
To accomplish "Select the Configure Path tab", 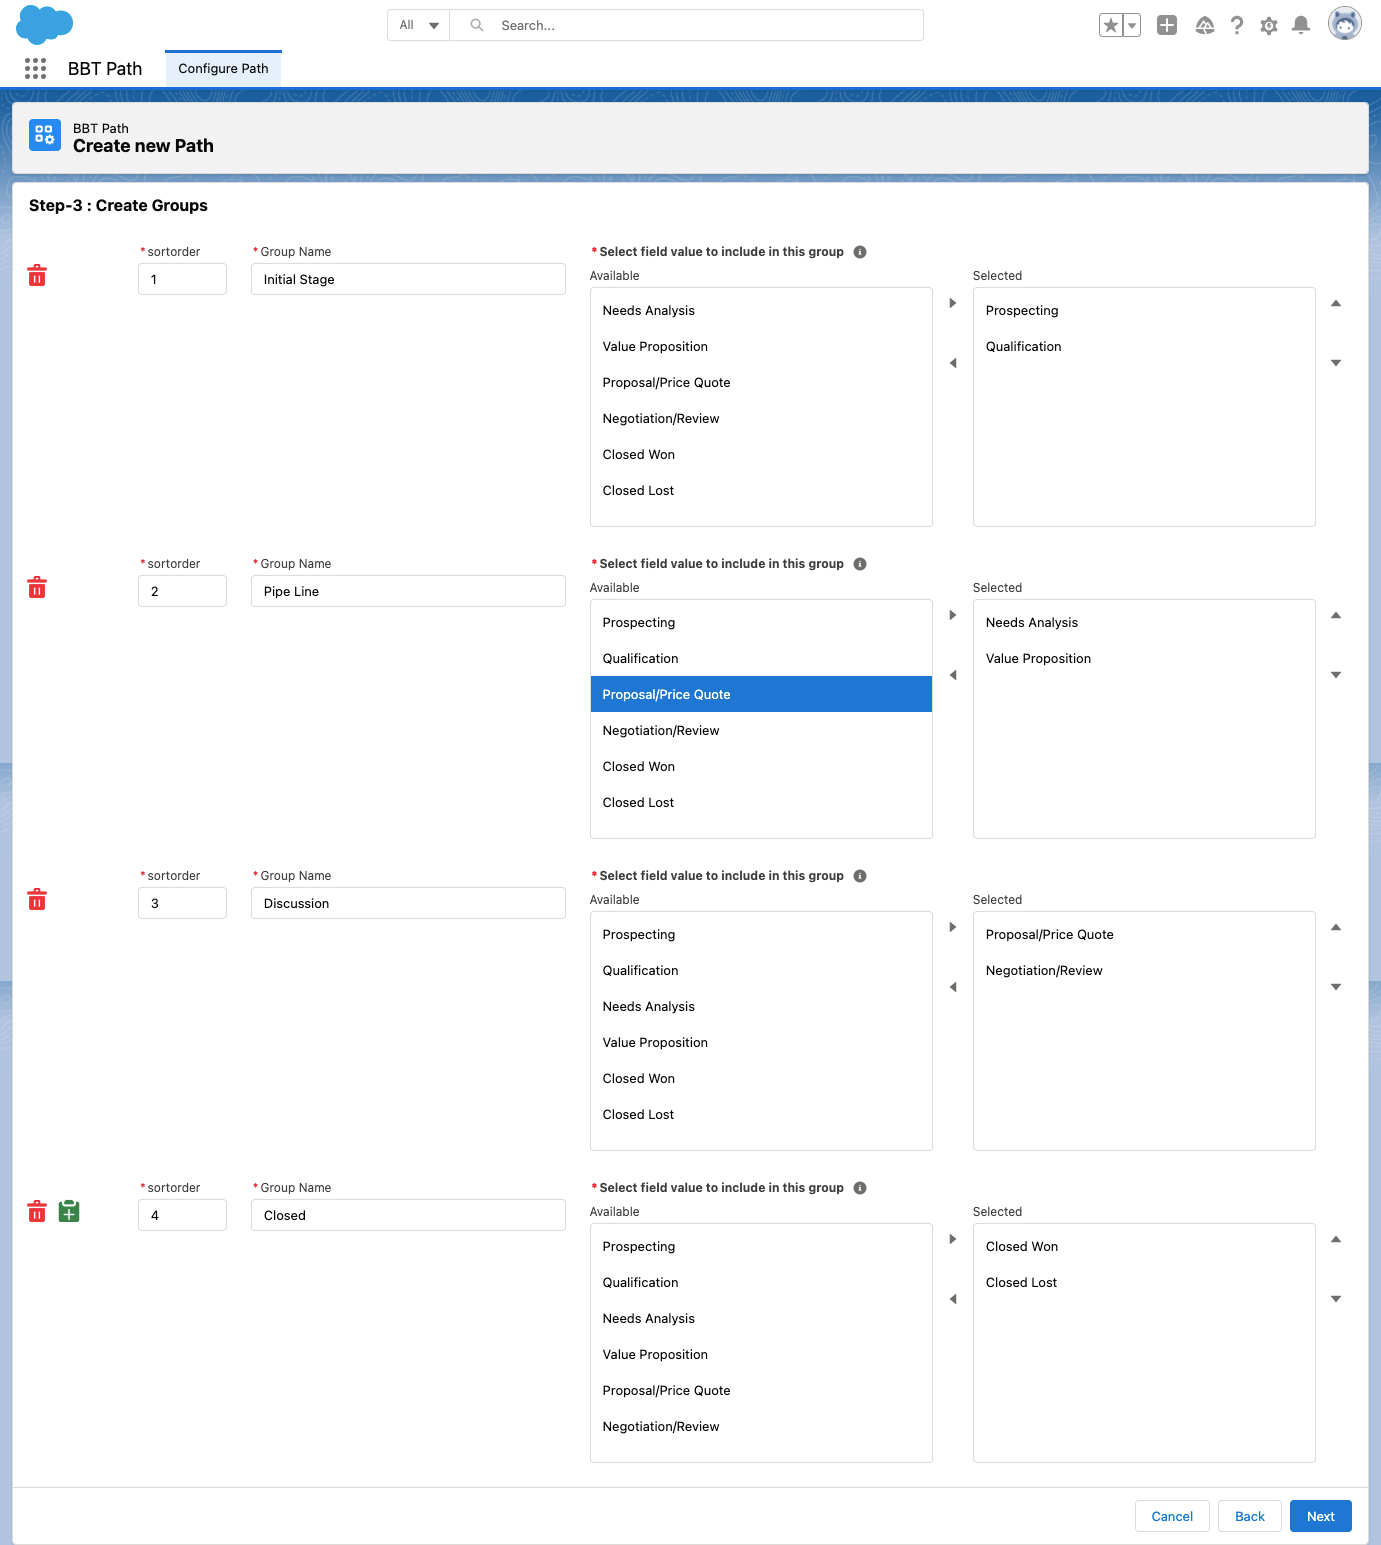I will click(x=223, y=68).
